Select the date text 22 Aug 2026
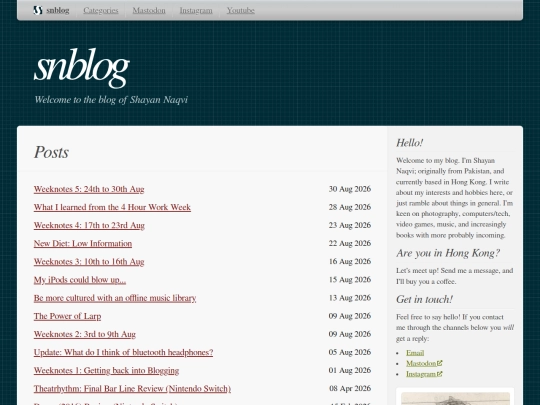 click(x=350, y=243)
